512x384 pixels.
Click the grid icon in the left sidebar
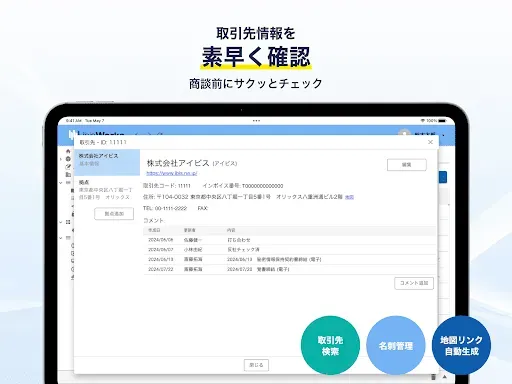click(x=68, y=222)
